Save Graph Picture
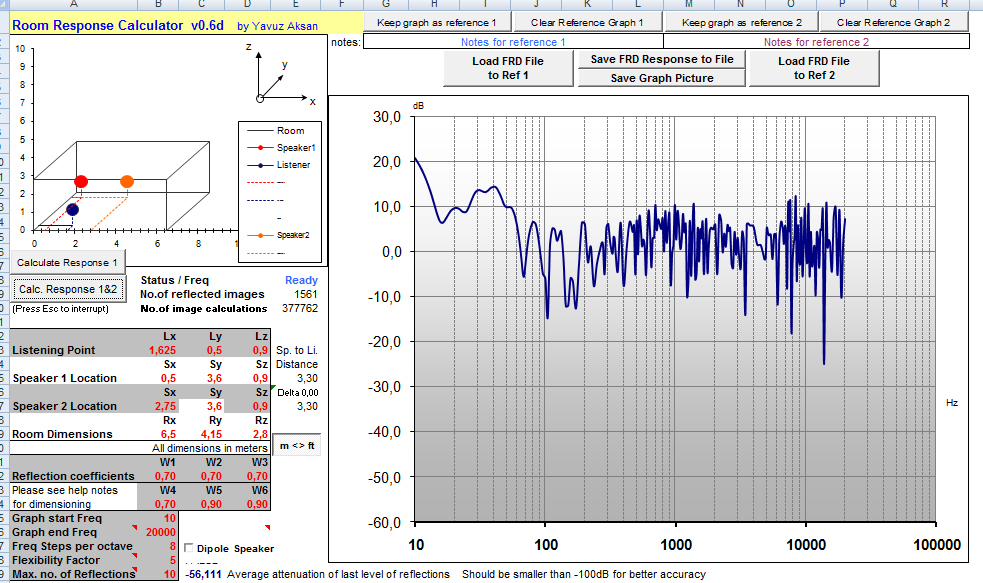Viewport: 983px width, 583px height. (661, 78)
